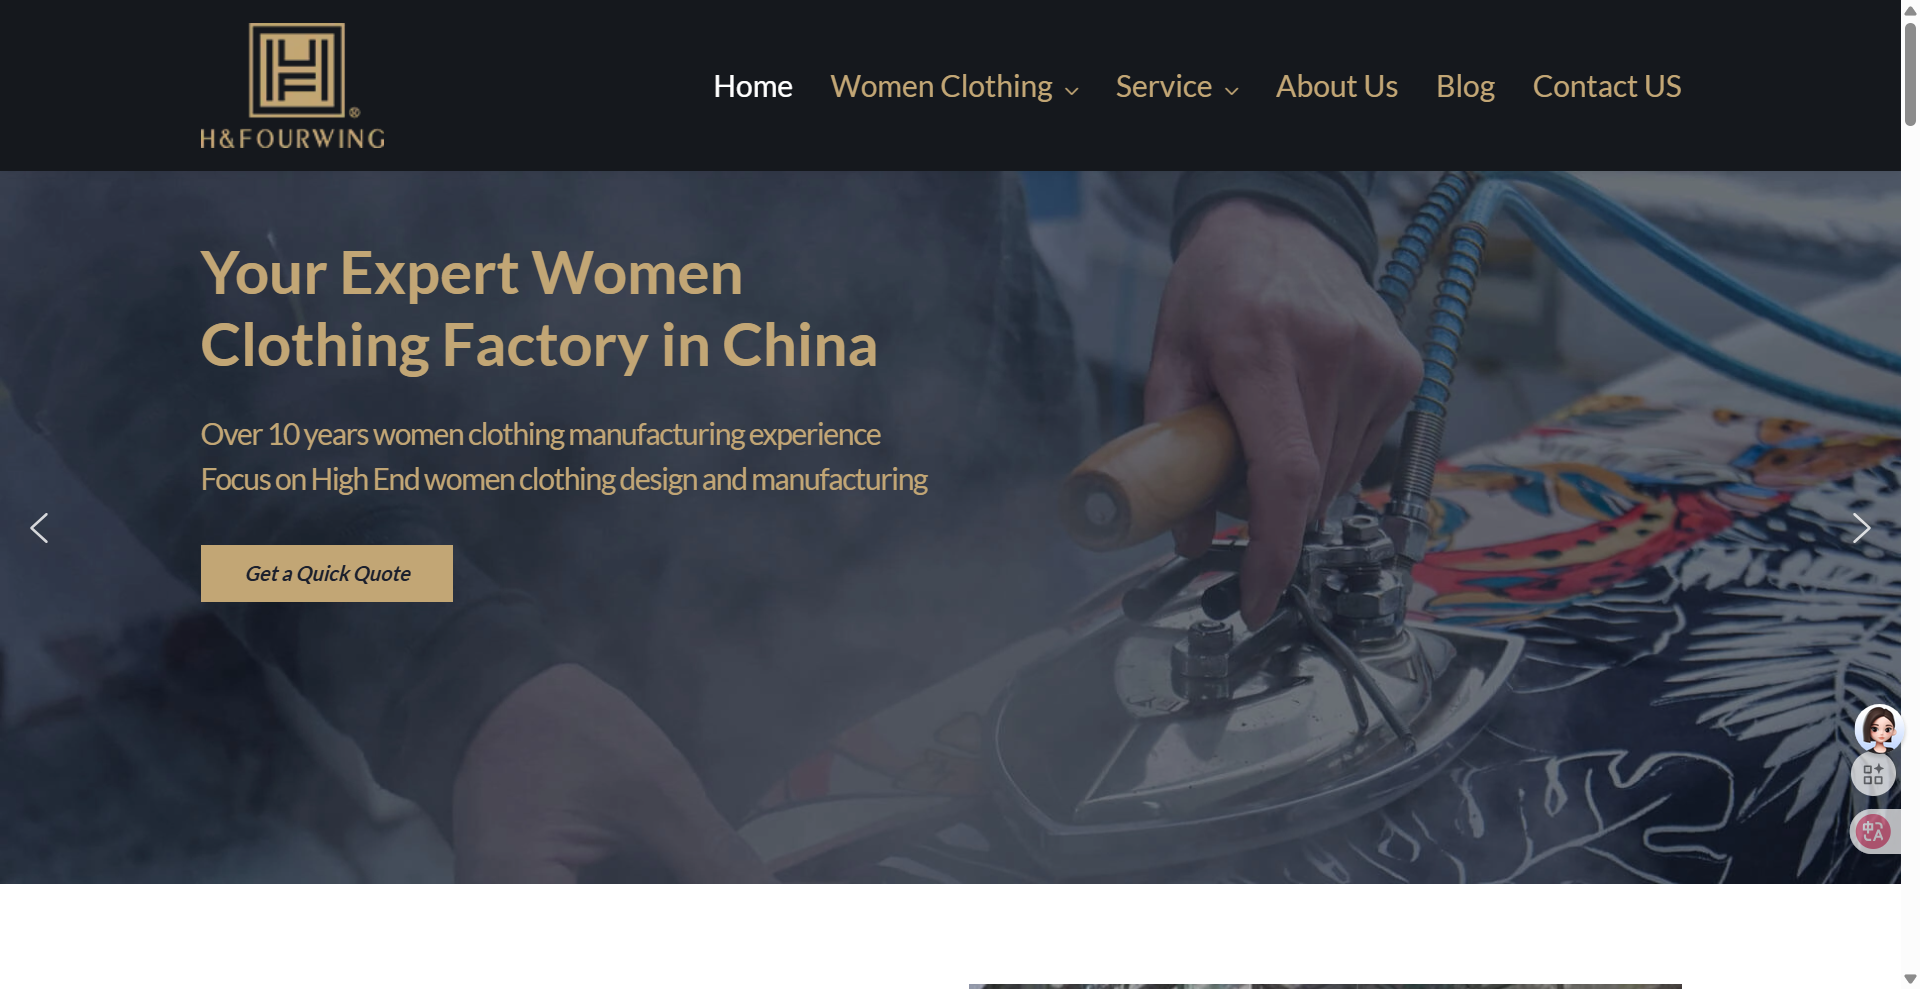Expand Service dropdown chevron

point(1232,91)
